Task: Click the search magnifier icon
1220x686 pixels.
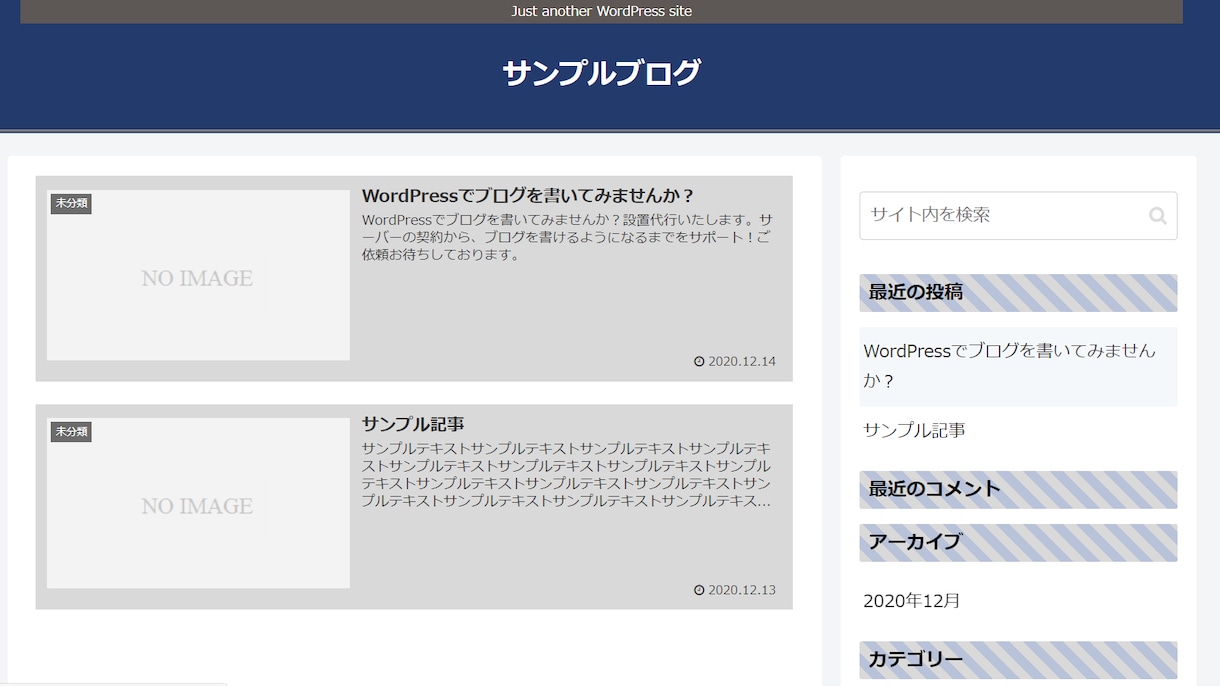Action: 1157,215
